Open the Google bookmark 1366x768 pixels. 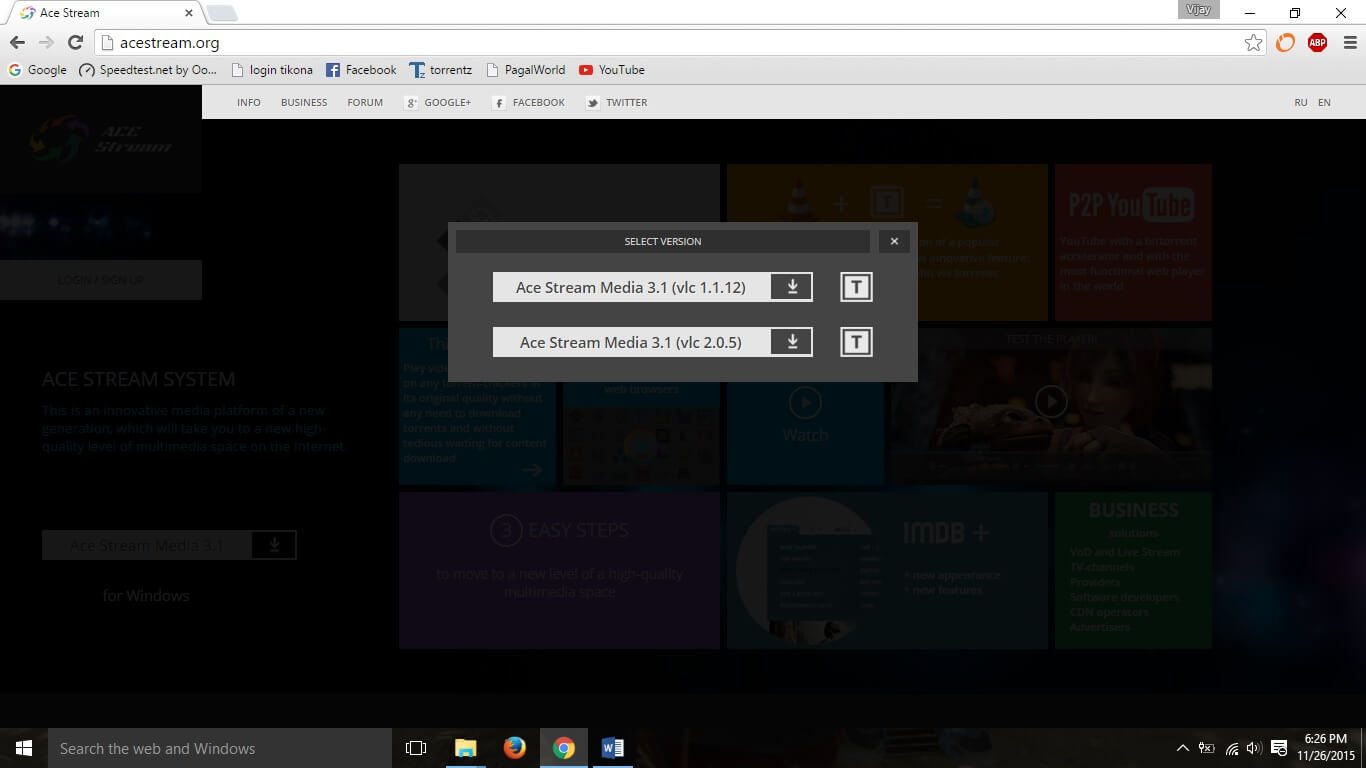(37, 70)
